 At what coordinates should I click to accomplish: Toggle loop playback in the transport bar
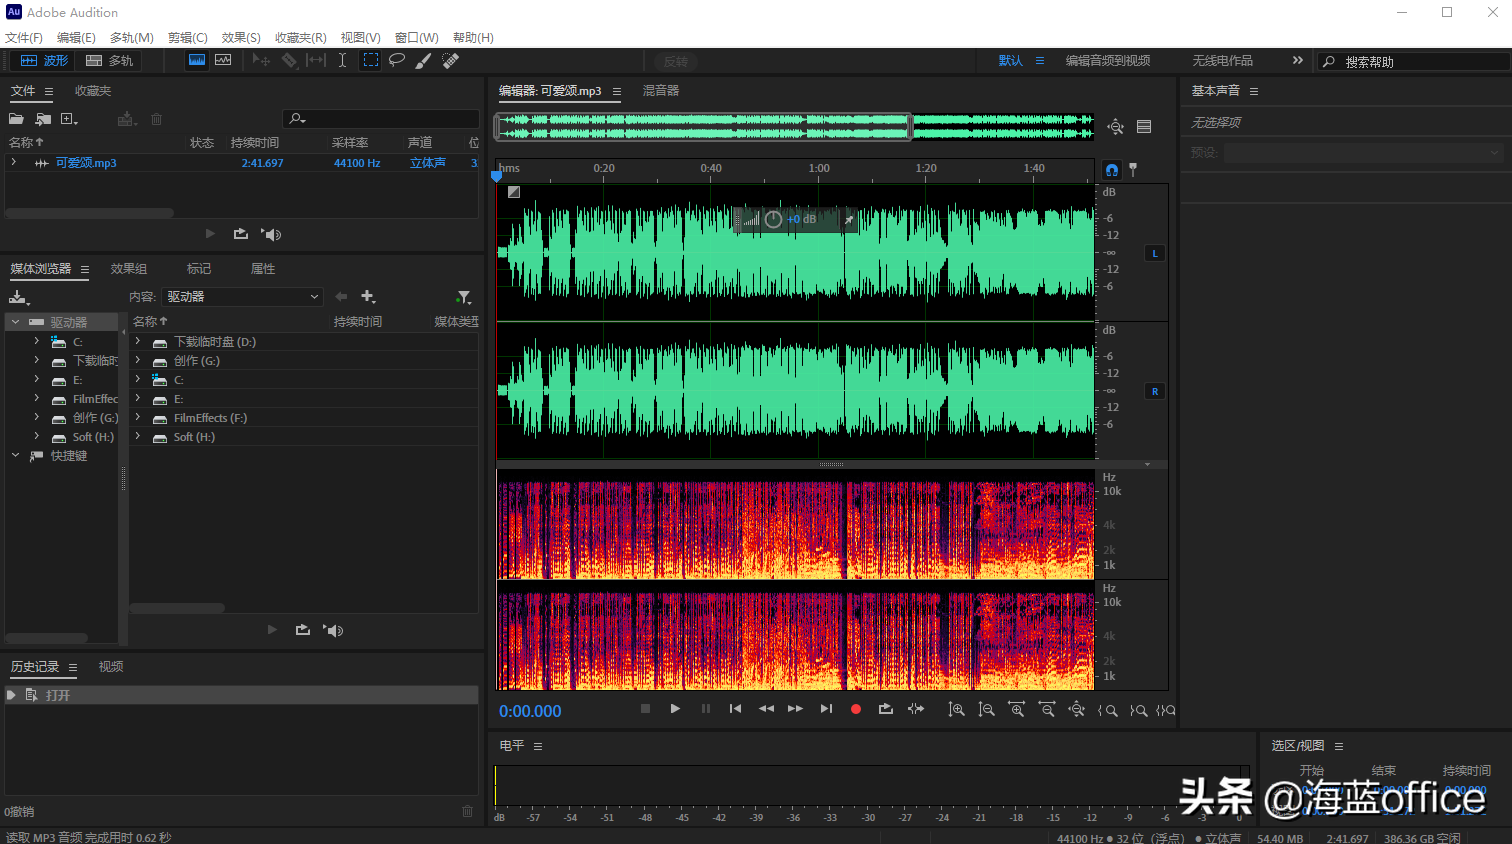coord(885,709)
